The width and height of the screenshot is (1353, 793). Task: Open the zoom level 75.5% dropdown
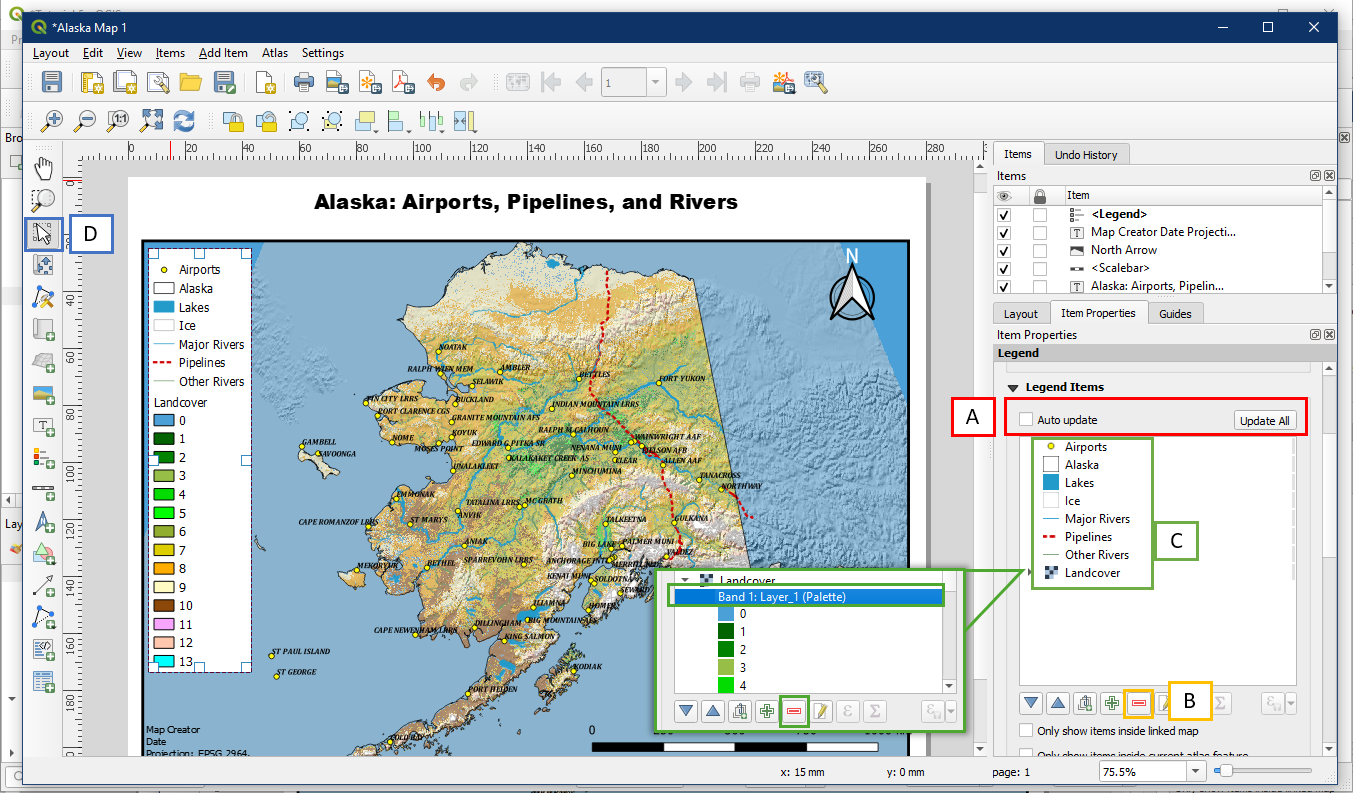(x=1195, y=771)
